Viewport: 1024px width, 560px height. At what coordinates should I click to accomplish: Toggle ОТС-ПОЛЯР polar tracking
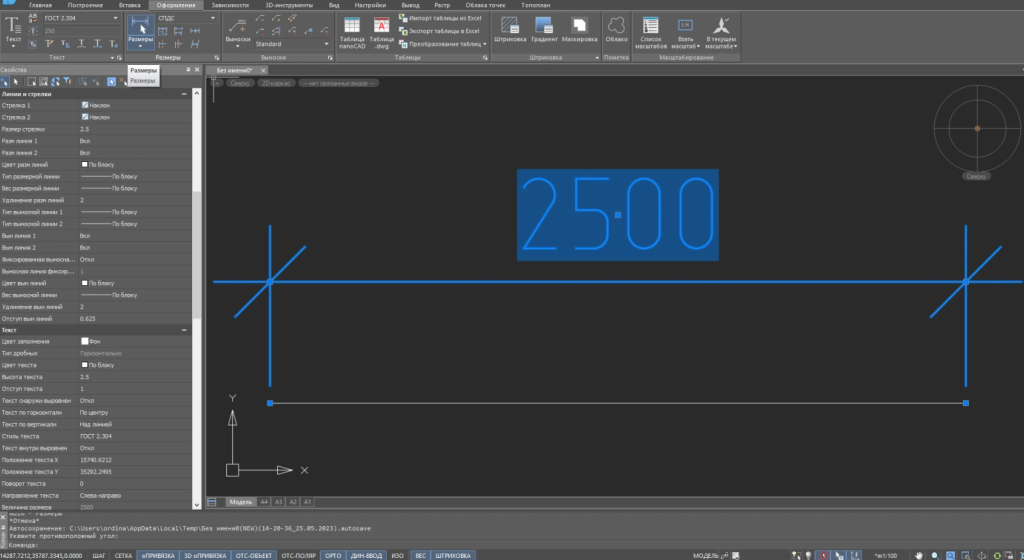tap(298, 554)
